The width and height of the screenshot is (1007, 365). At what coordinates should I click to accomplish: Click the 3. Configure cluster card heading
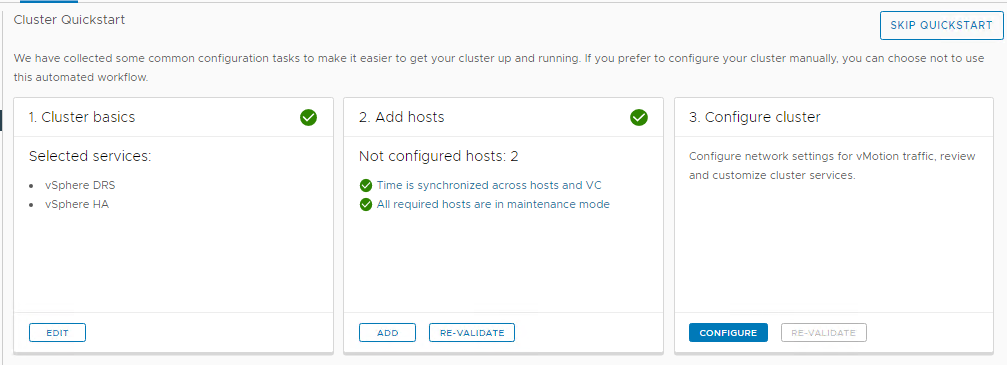click(755, 118)
